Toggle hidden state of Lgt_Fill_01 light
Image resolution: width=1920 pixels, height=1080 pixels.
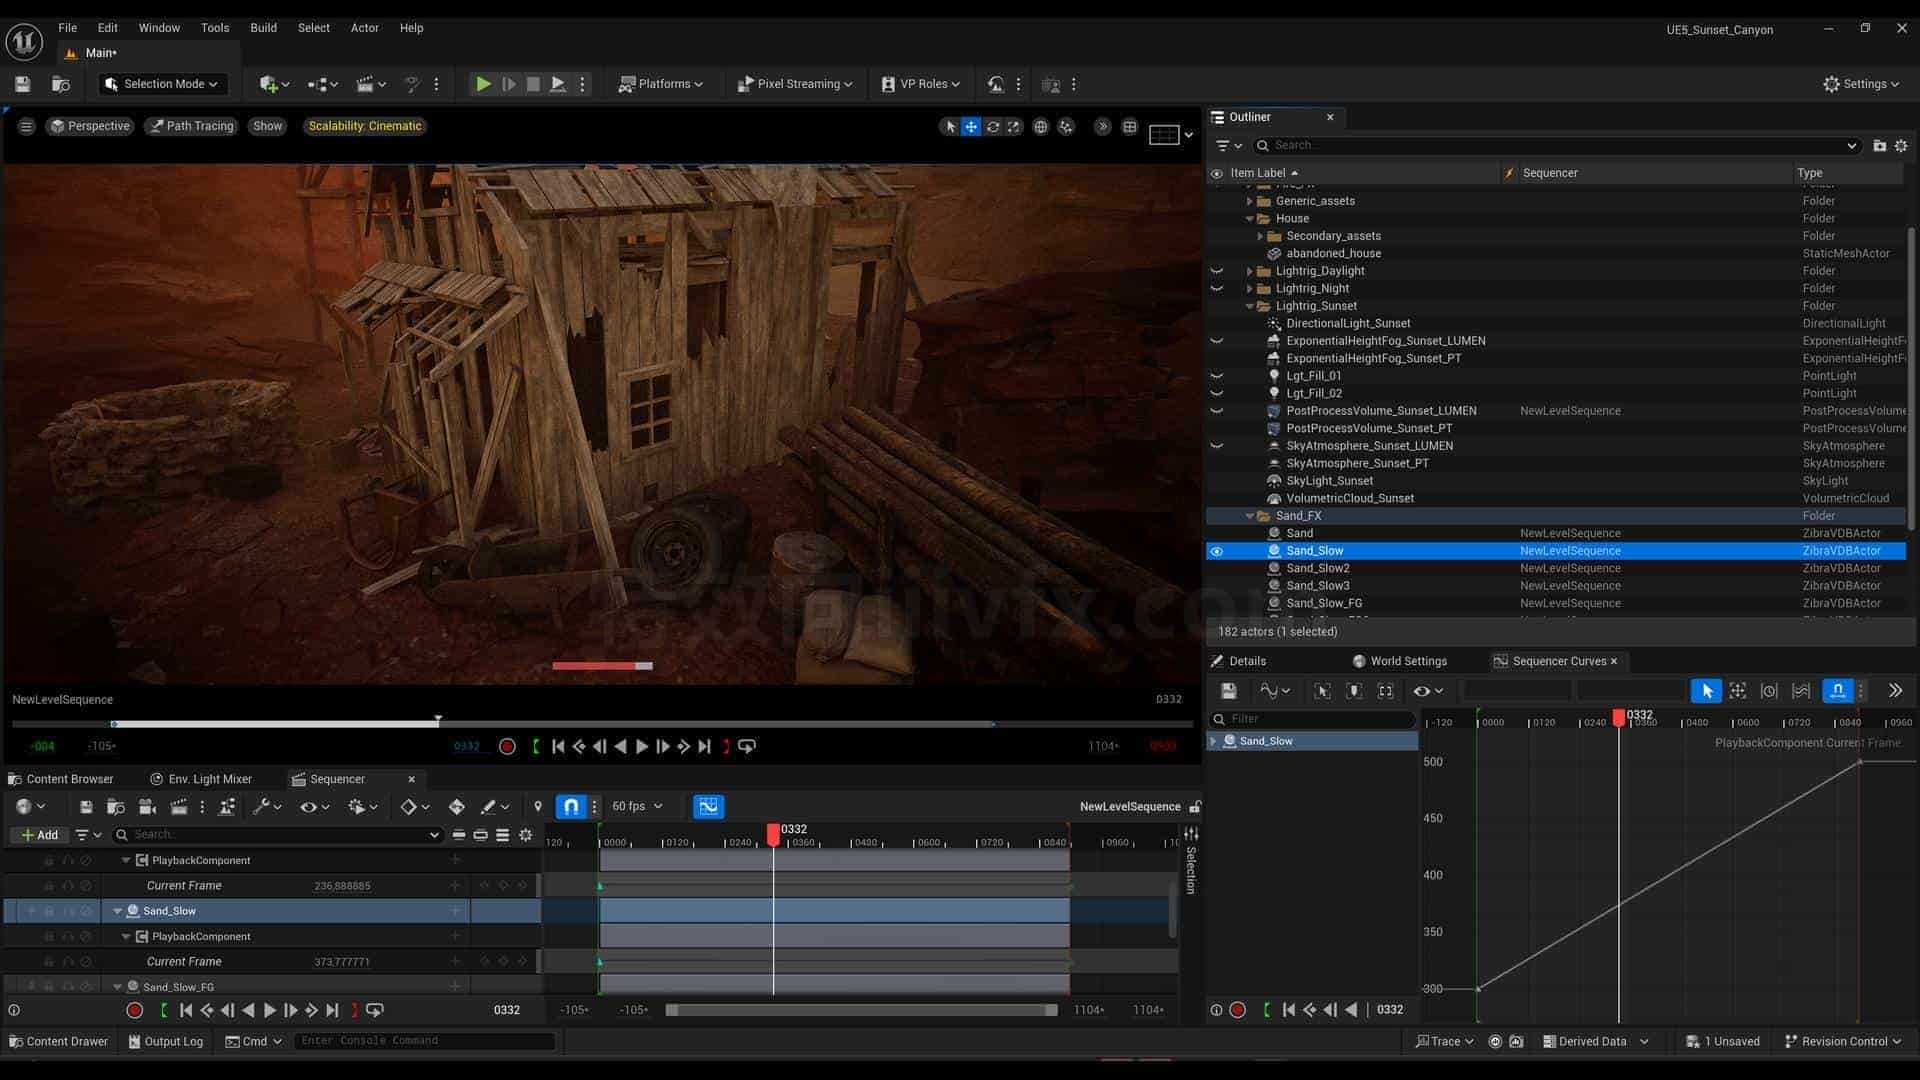pos(1217,376)
